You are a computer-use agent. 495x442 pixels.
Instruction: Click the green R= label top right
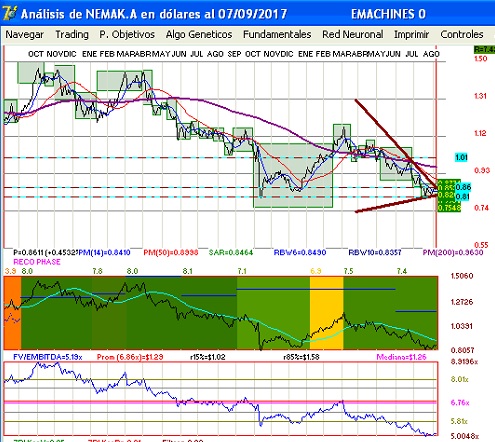click(484, 49)
